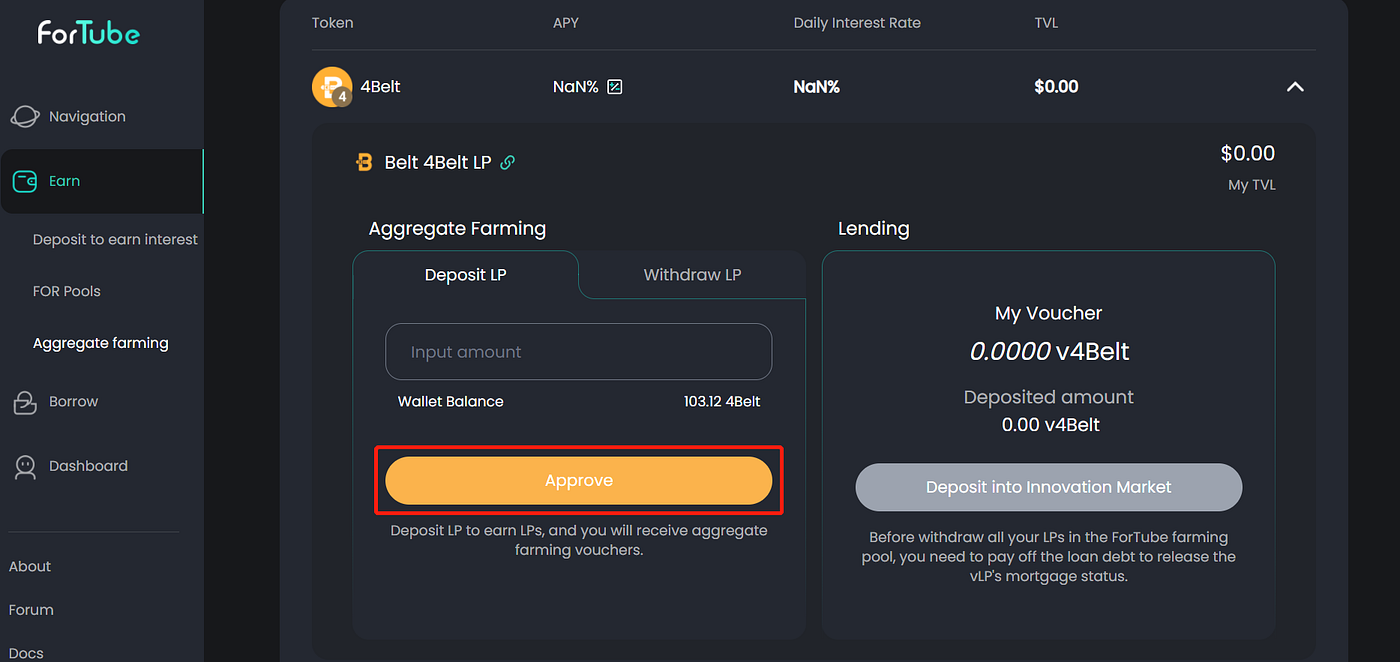Switch to the Withdraw LP tab

coord(692,274)
